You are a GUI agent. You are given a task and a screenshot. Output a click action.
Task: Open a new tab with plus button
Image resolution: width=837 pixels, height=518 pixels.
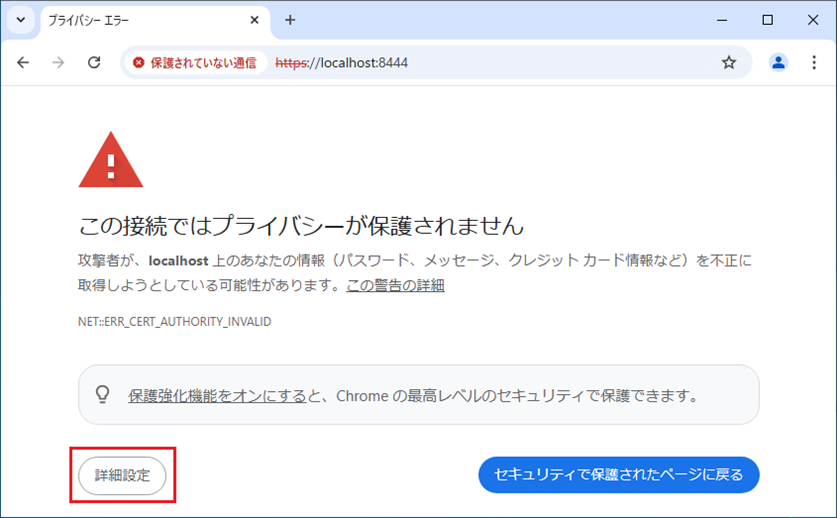tap(290, 20)
